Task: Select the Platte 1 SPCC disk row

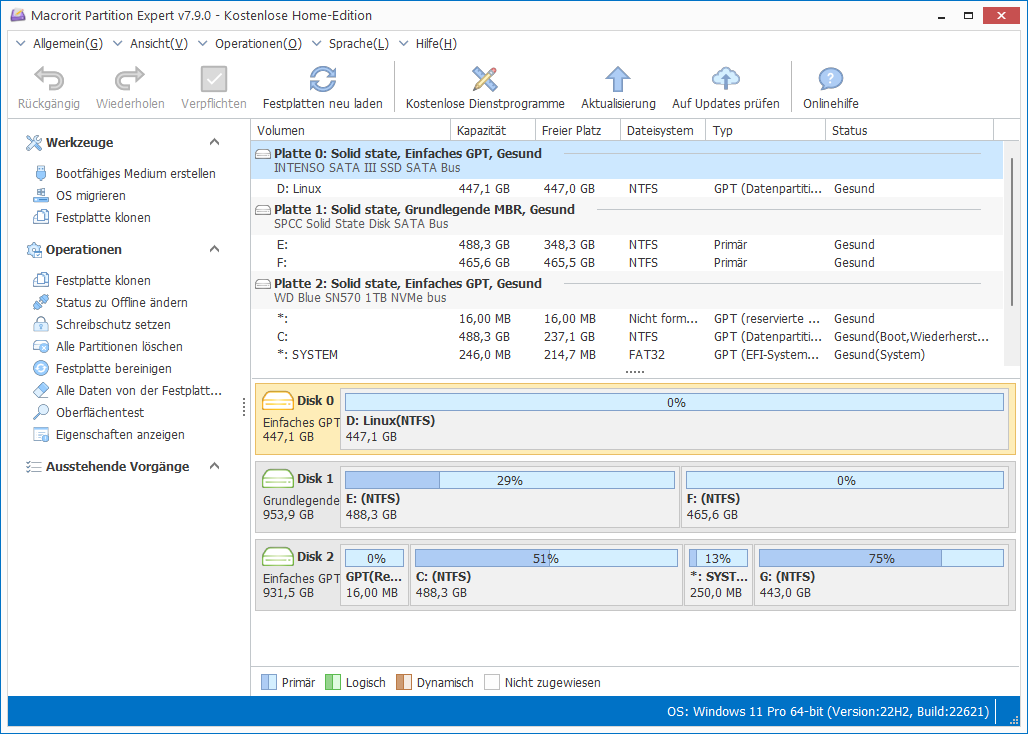Action: pos(627,216)
